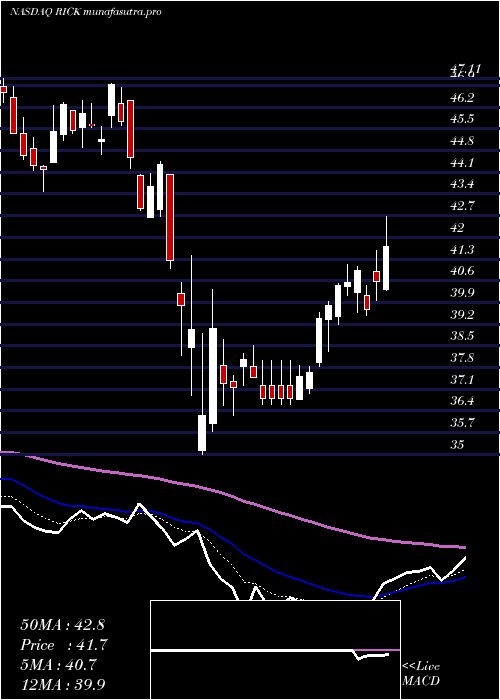Click the 39.9 price axis label

click(462, 292)
